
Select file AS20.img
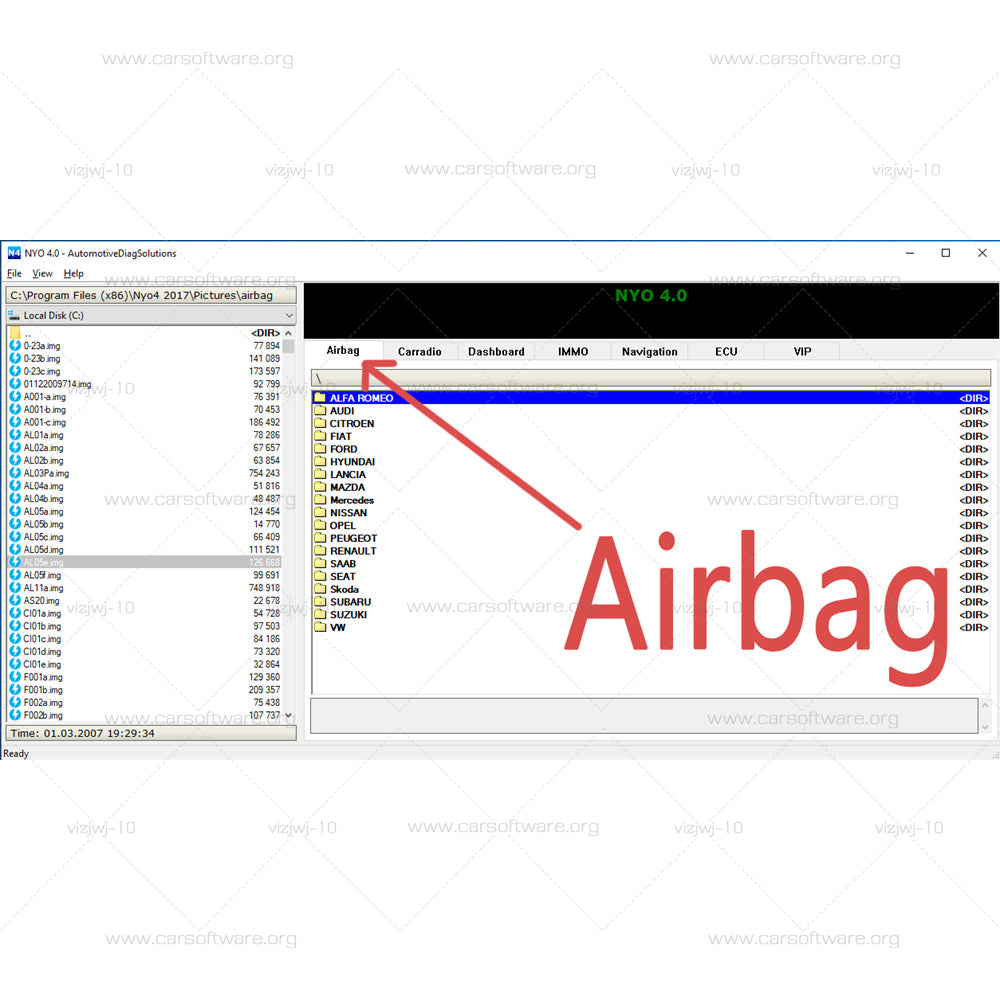tap(145, 601)
